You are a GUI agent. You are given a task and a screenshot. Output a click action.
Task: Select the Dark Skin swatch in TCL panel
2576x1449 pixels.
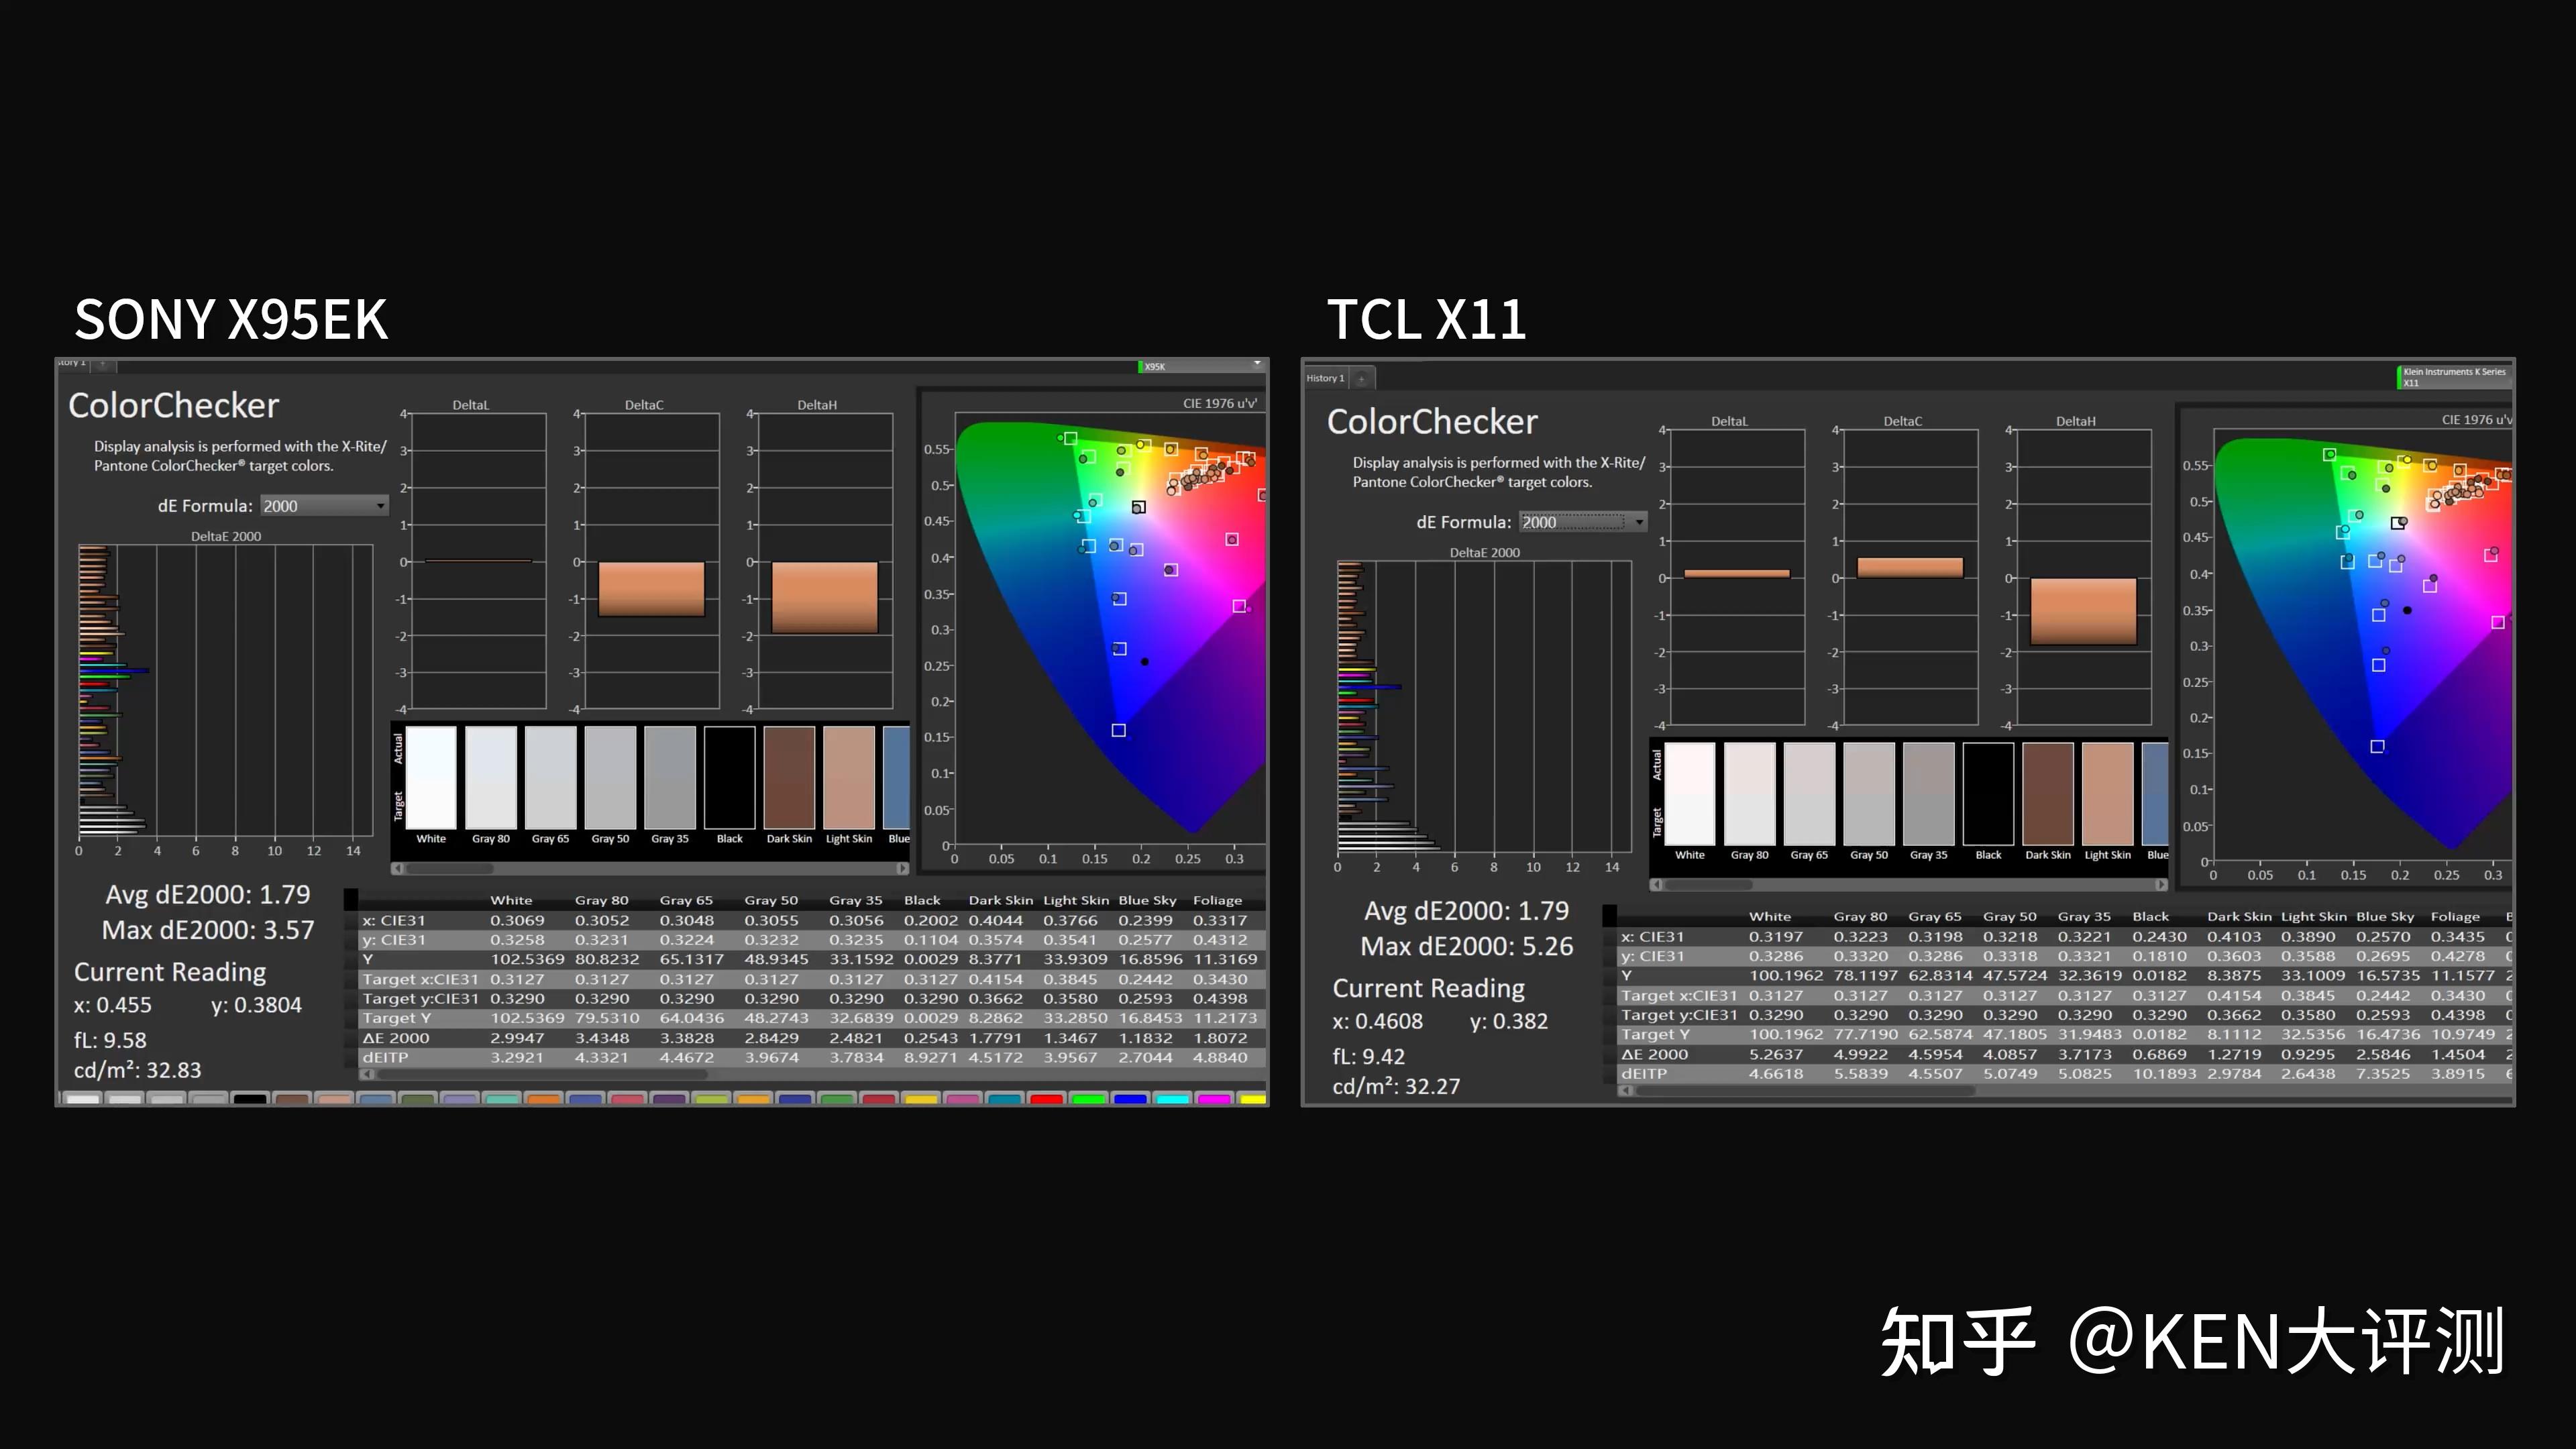tap(2048, 793)
